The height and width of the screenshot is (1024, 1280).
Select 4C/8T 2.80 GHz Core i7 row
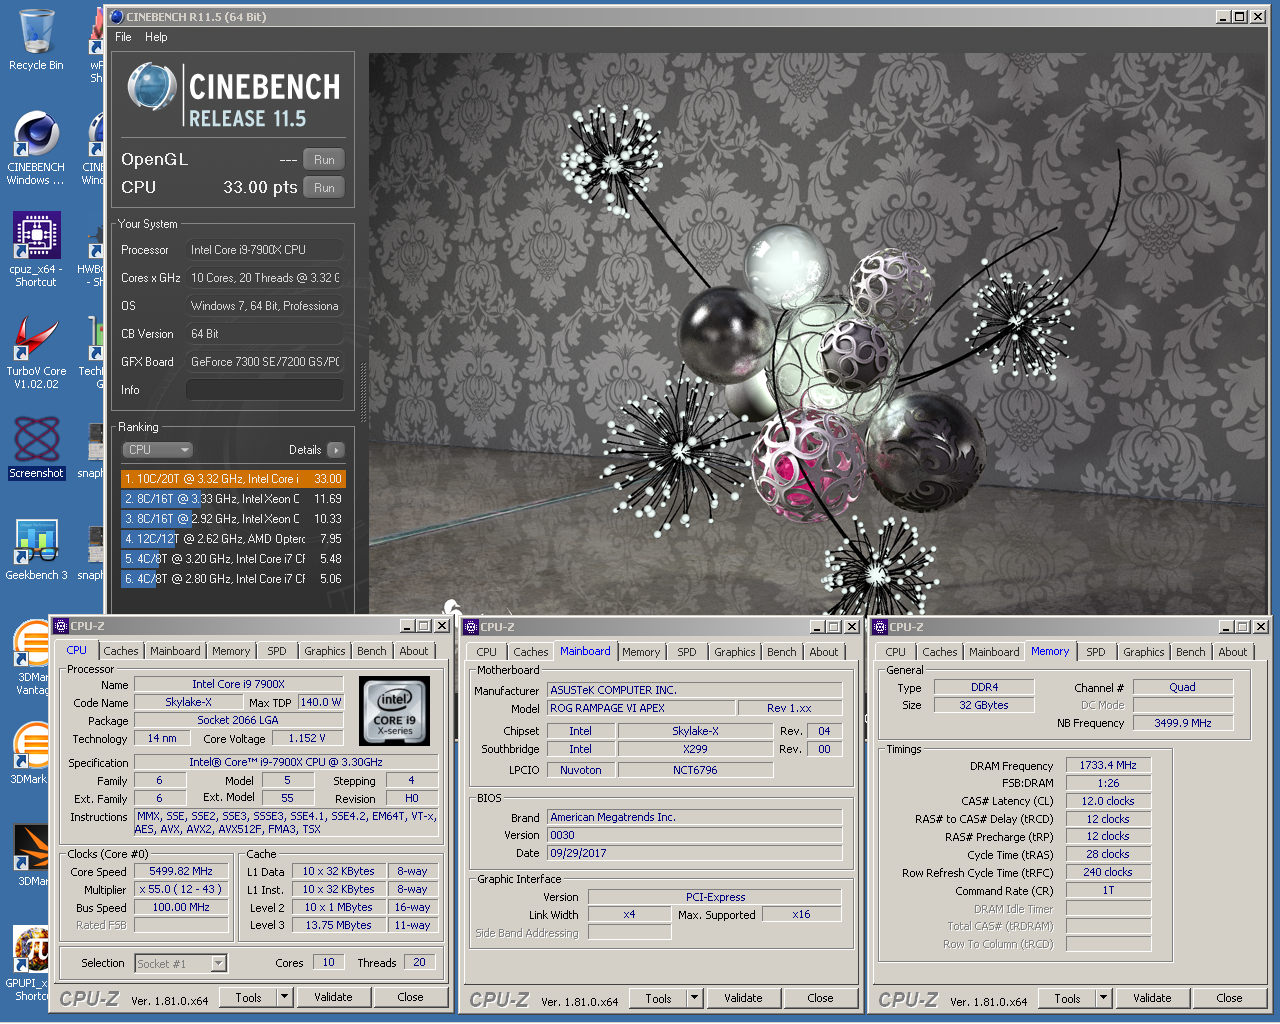233,579
